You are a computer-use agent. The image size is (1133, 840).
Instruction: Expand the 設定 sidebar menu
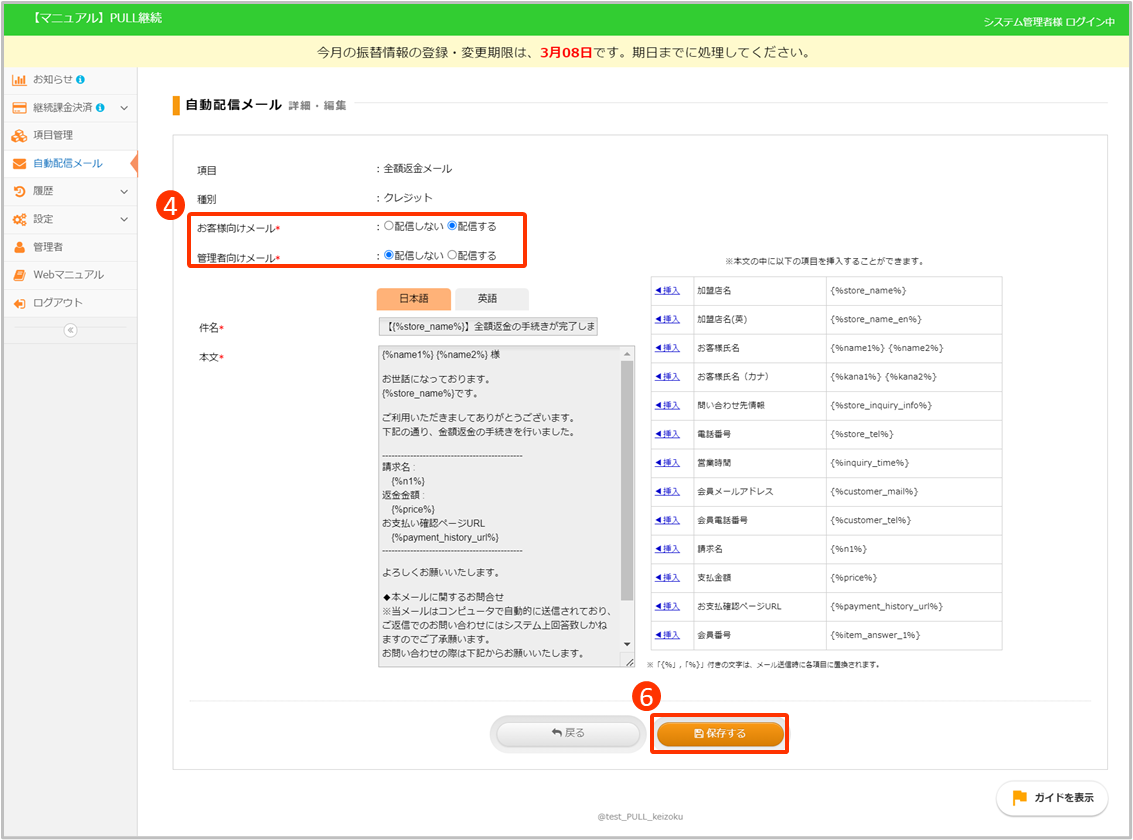pos(124,219)
